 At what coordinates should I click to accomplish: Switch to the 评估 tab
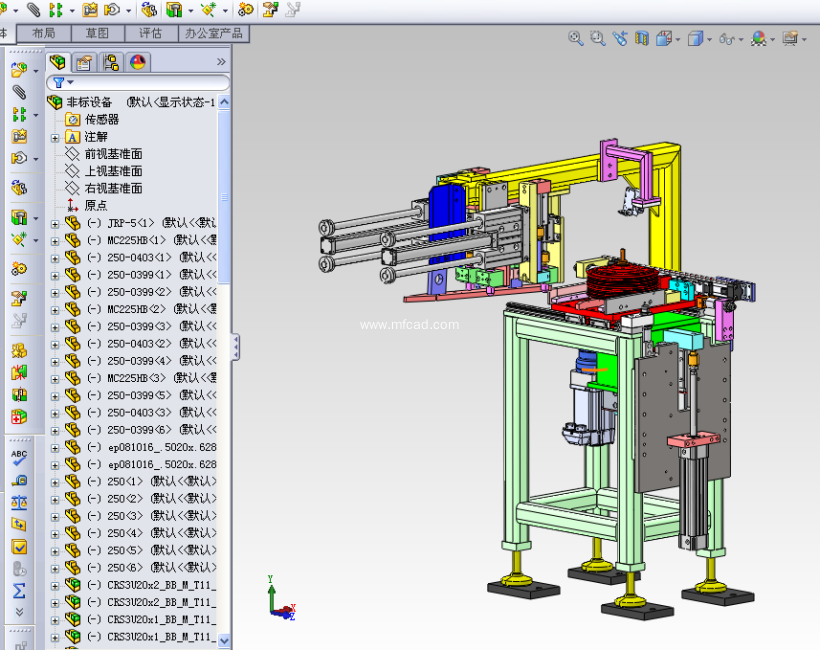pyautogui.click(x=150, y=33)
